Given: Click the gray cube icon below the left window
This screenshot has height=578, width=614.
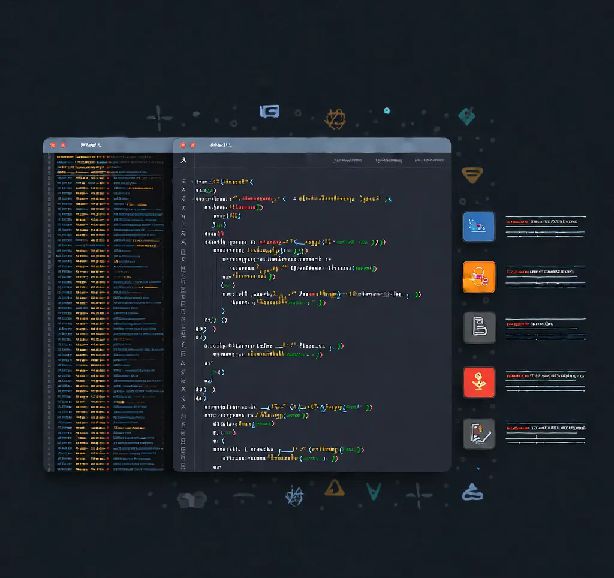Looking at the screenshot, I should tap(191, 497).
